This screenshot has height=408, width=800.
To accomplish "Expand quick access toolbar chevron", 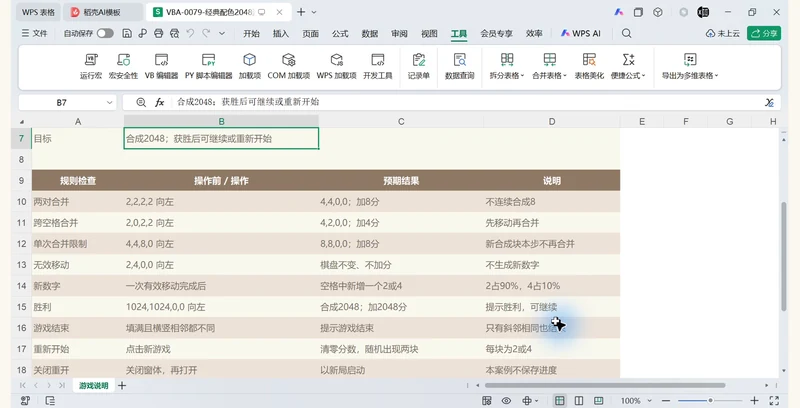I will tap(222, 33).
